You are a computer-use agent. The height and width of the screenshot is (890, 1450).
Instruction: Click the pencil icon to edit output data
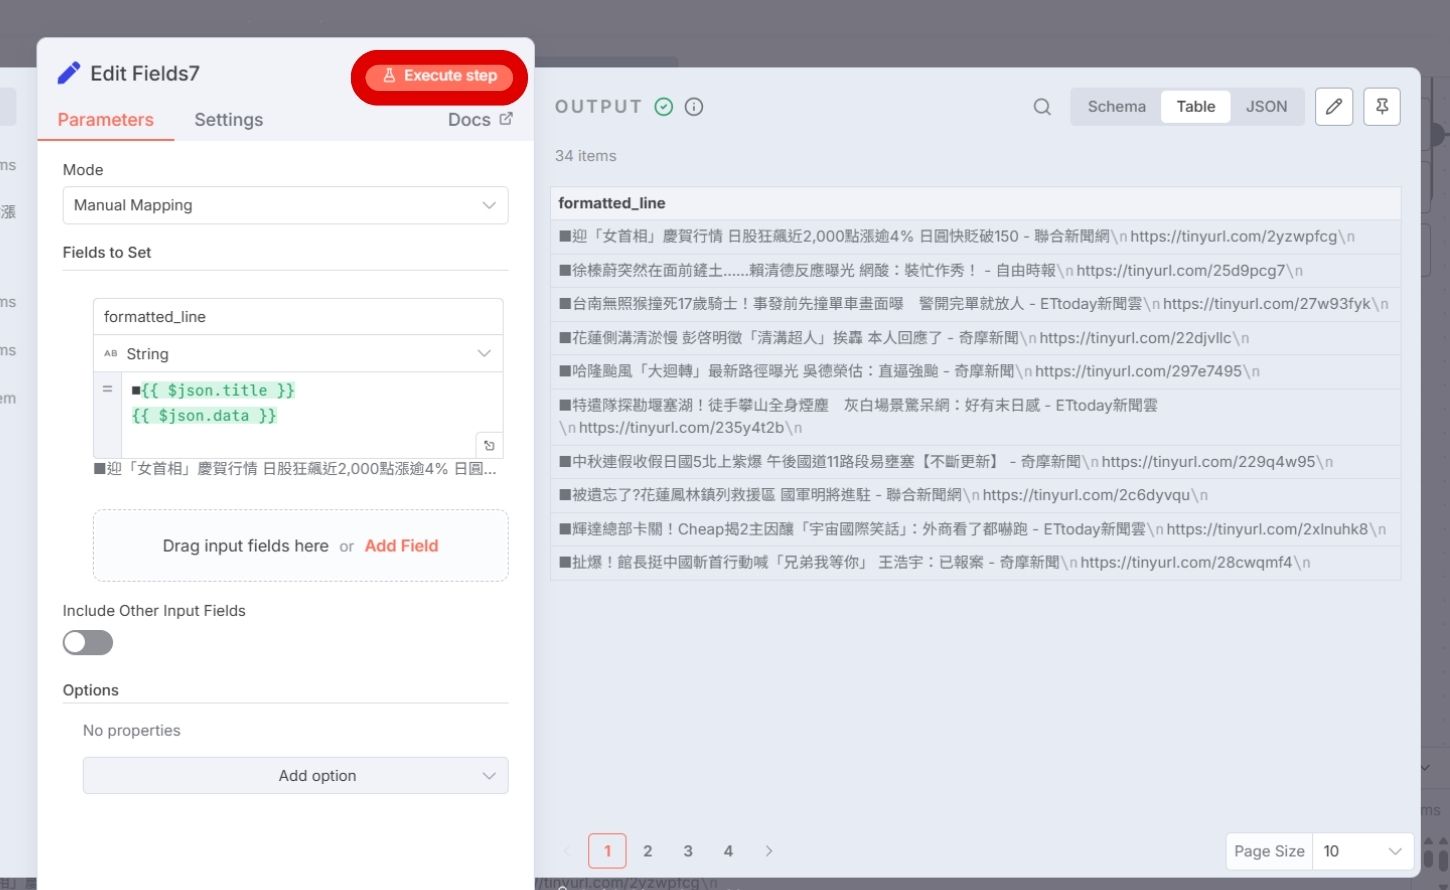pyautogui.click(x=1333, y=106)
